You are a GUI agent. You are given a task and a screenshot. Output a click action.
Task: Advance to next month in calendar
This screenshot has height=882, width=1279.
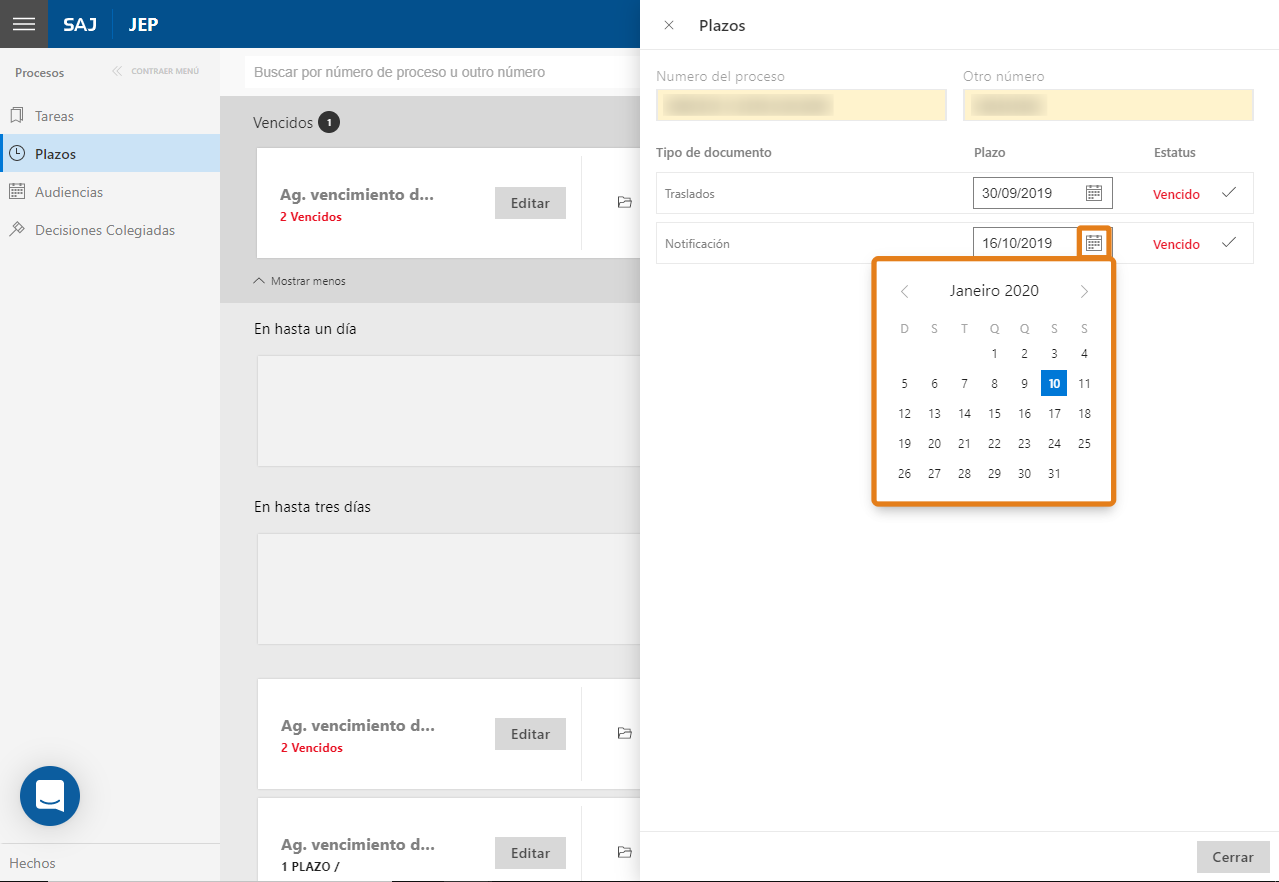[x=1084, y=292]
